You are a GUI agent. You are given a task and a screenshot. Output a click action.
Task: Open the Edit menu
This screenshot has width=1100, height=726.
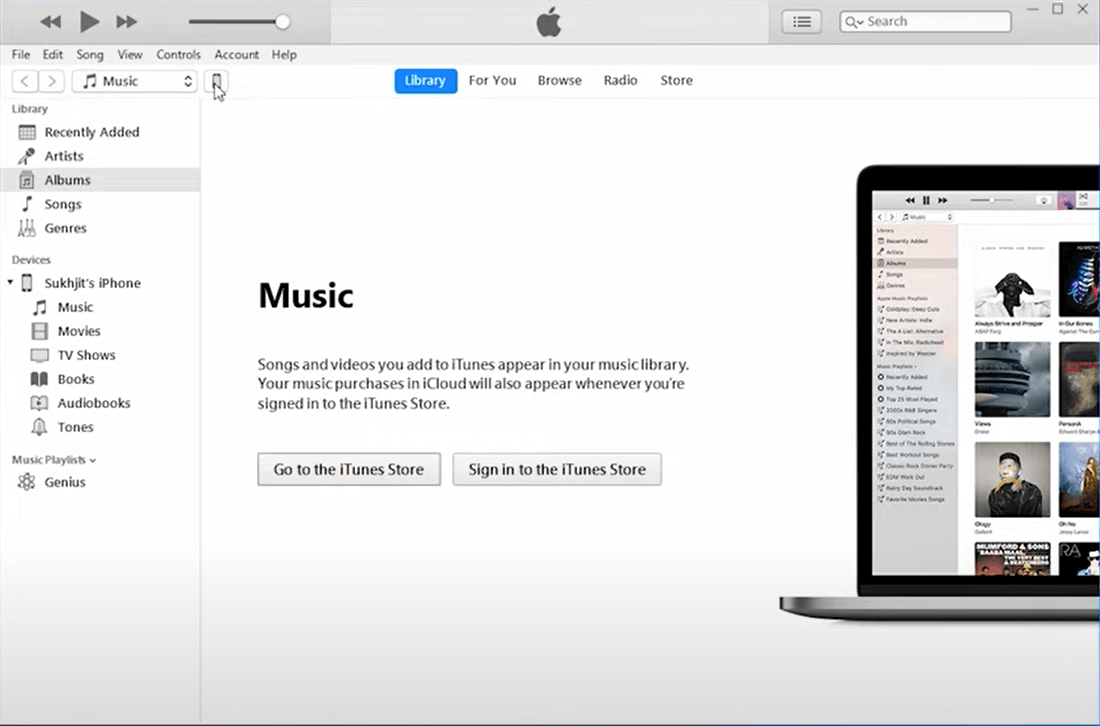coord(53,54)
